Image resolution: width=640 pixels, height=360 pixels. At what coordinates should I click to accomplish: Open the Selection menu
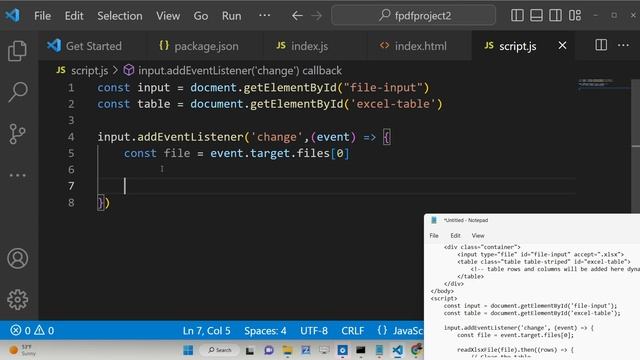pos(120,16)
